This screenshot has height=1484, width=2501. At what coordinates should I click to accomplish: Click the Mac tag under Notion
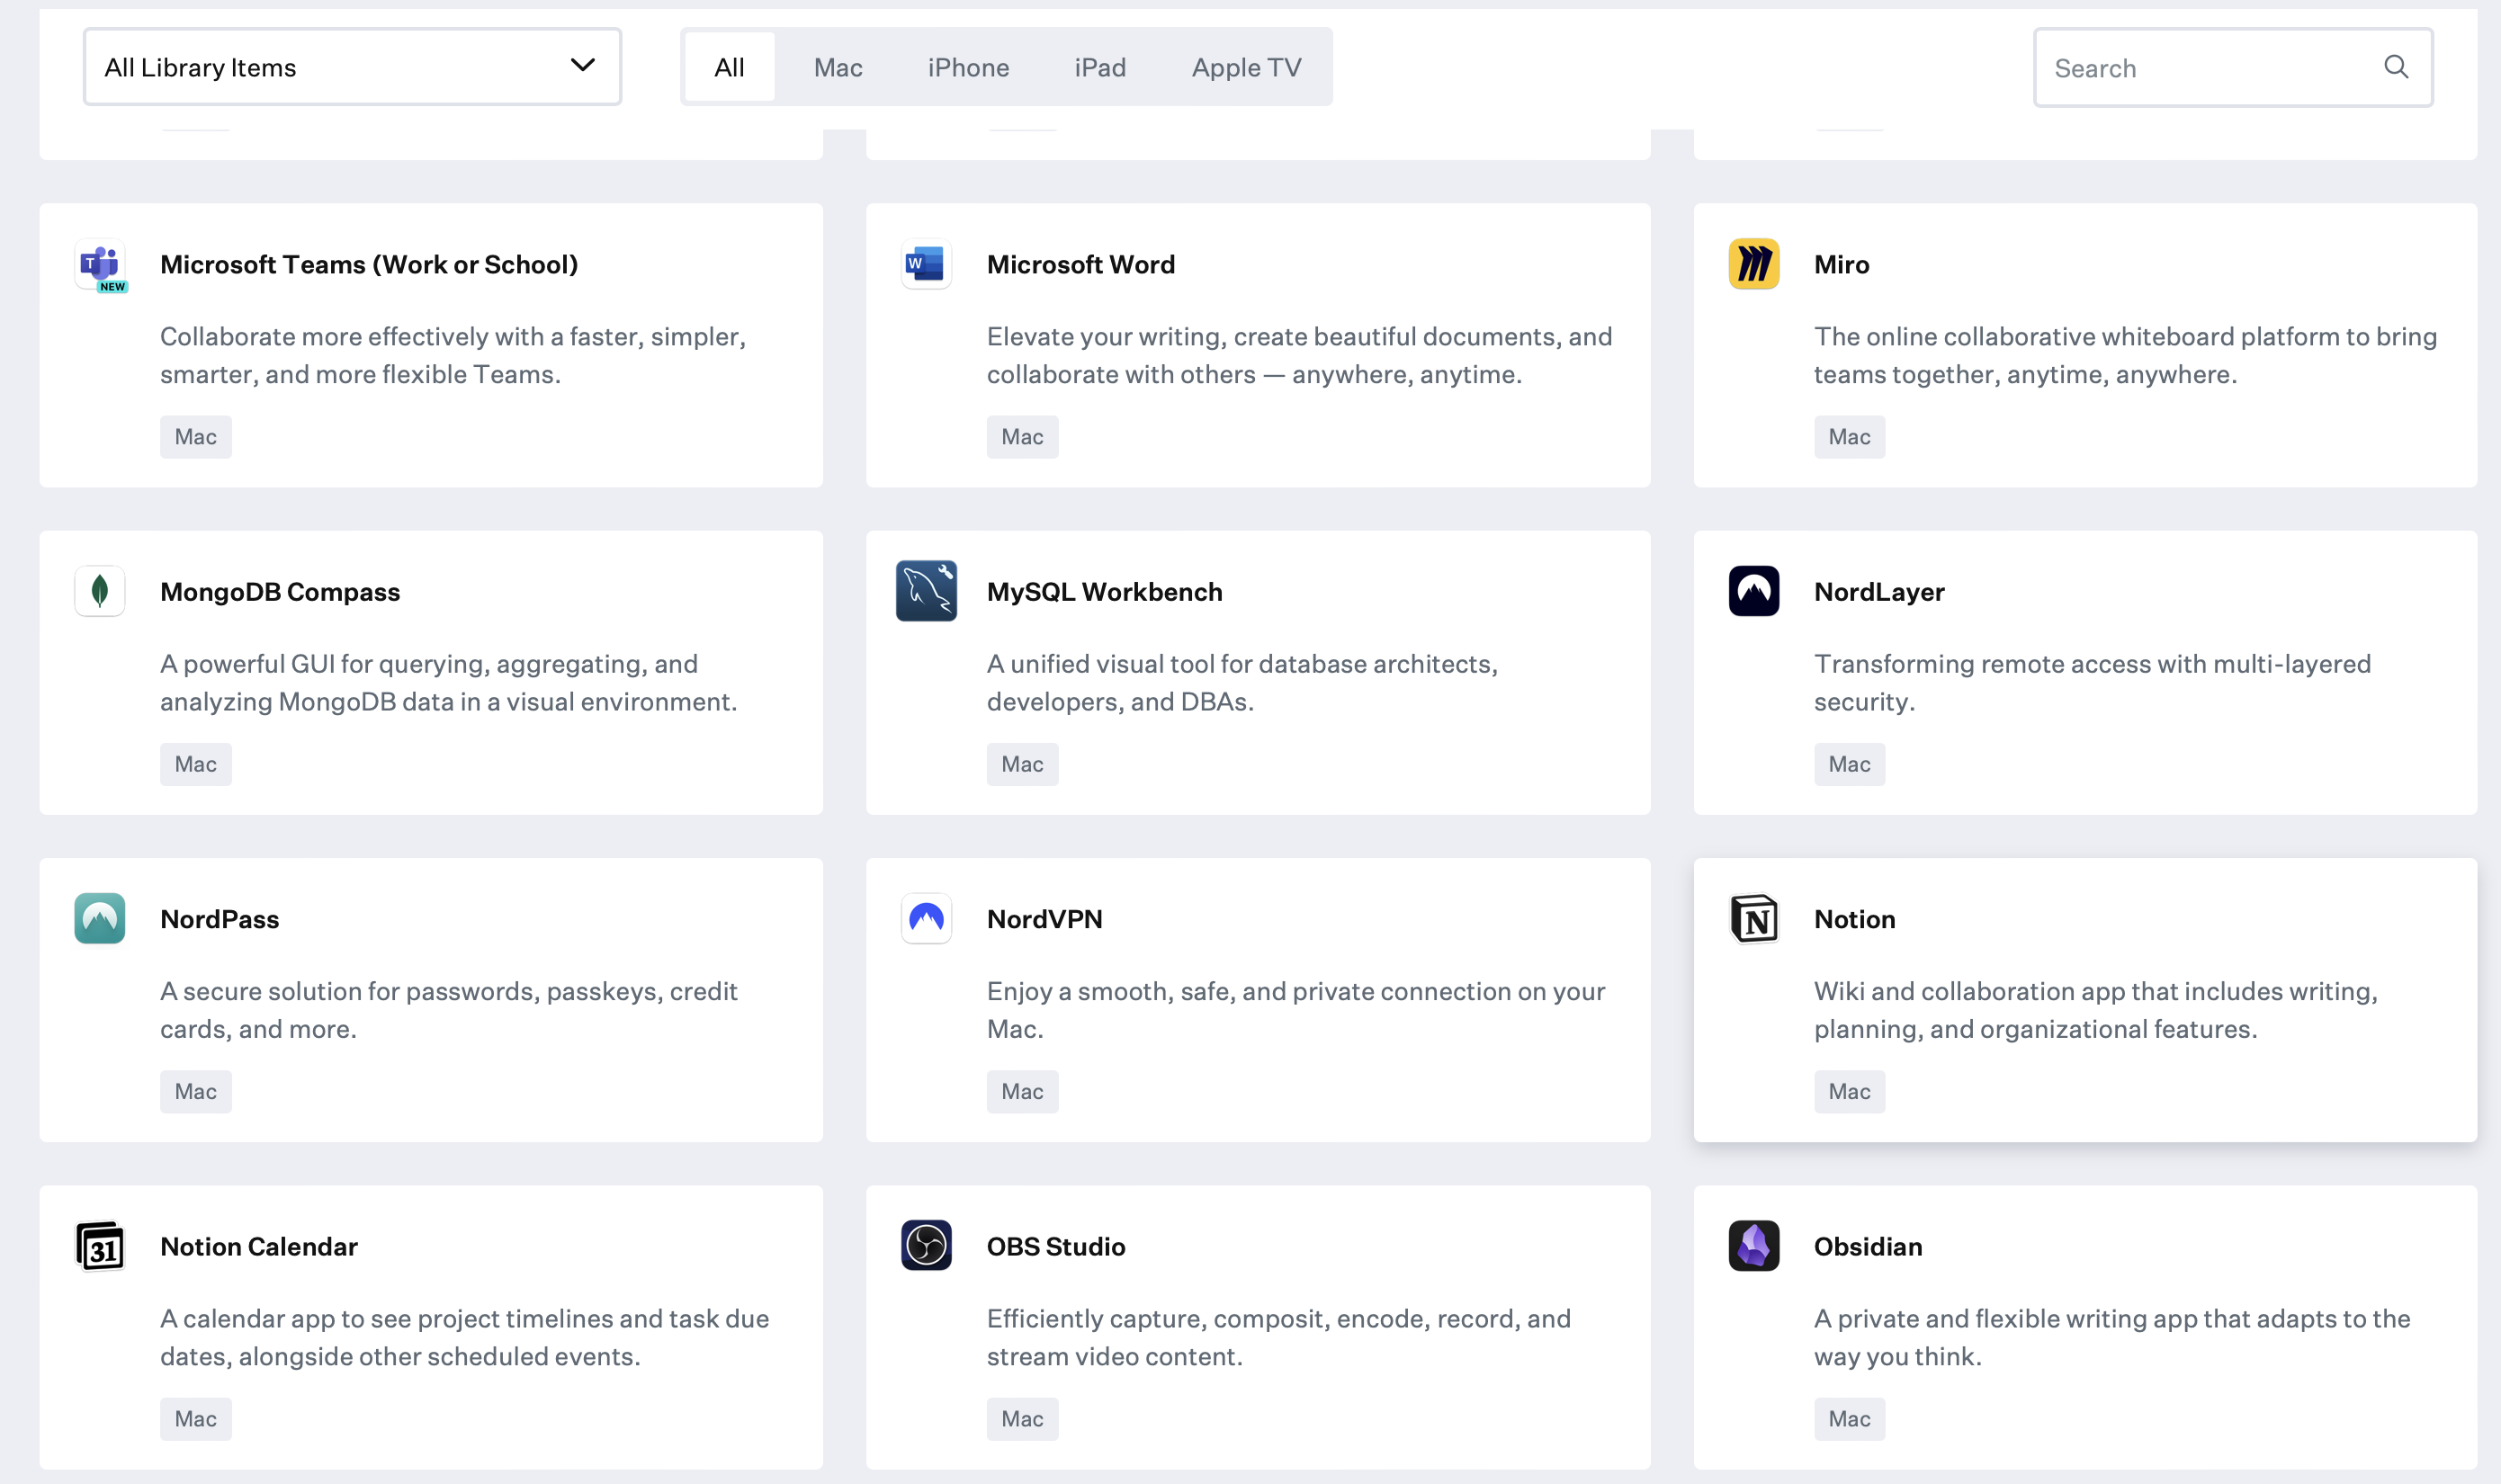[x=1848, y=1091]
